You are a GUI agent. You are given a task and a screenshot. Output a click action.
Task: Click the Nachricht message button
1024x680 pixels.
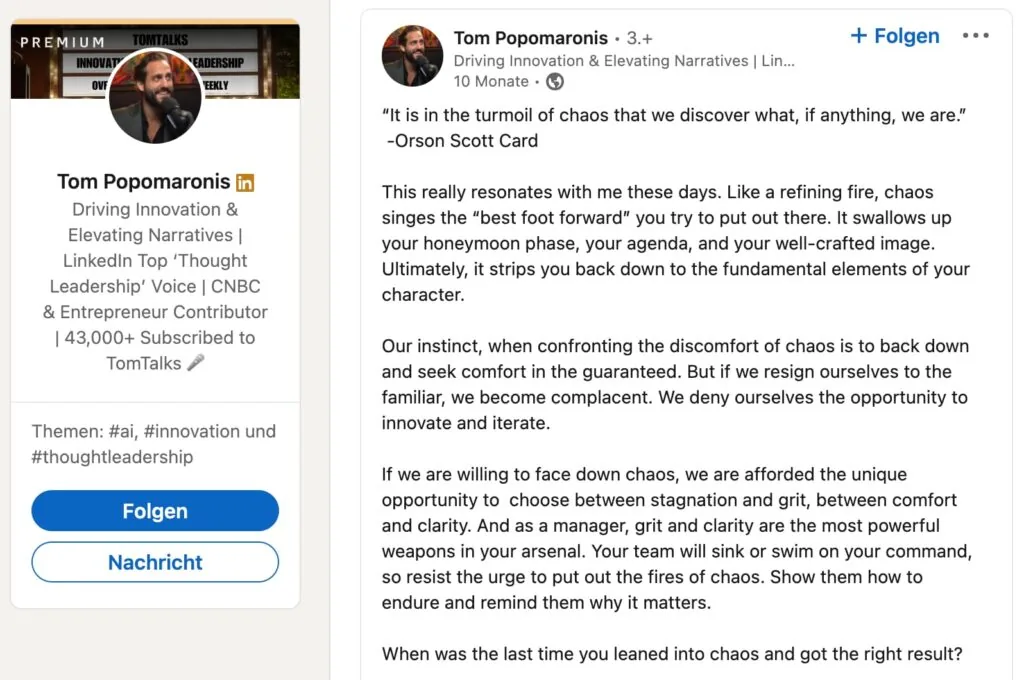pos(155,562)
